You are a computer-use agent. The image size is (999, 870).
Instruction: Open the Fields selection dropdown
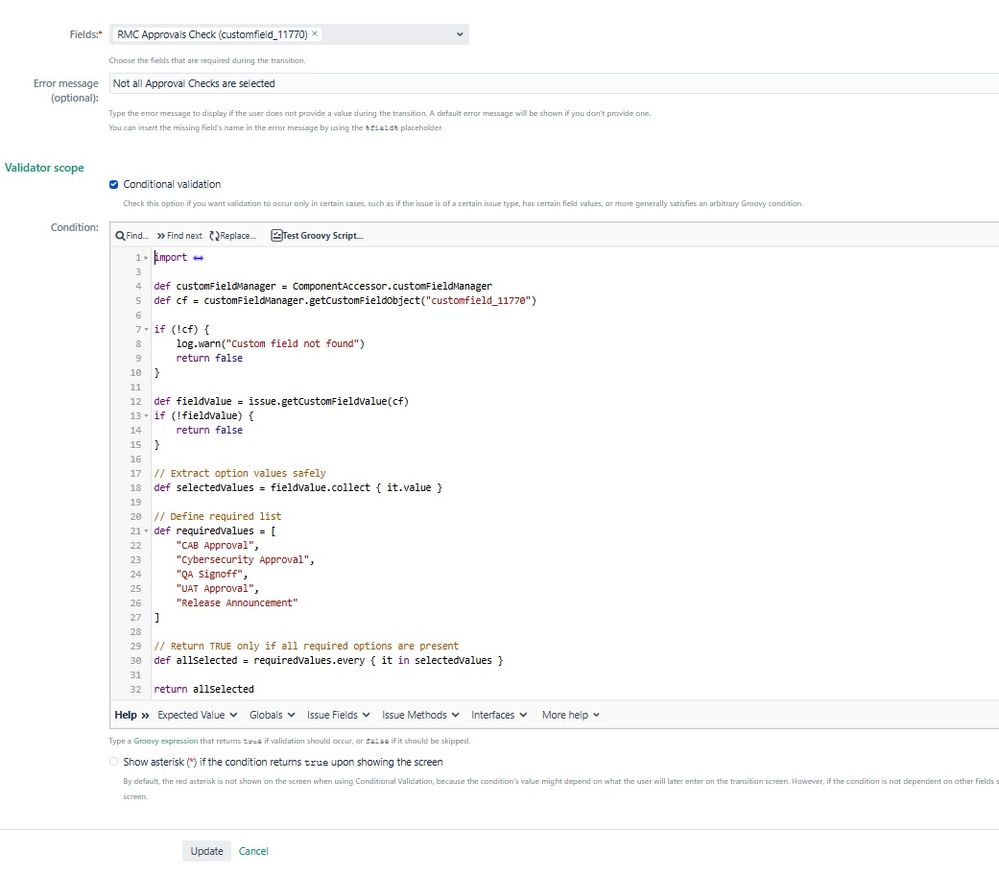[x=458, y=33]
